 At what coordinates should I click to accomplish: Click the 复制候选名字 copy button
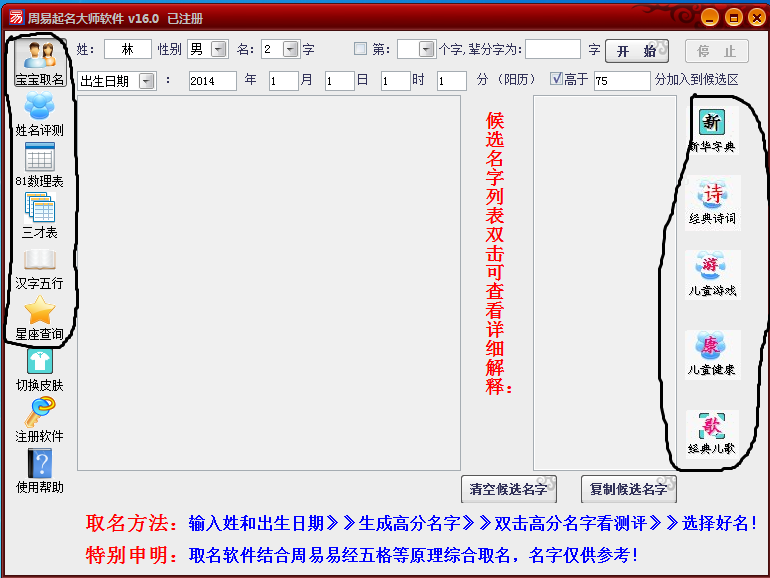628,489
